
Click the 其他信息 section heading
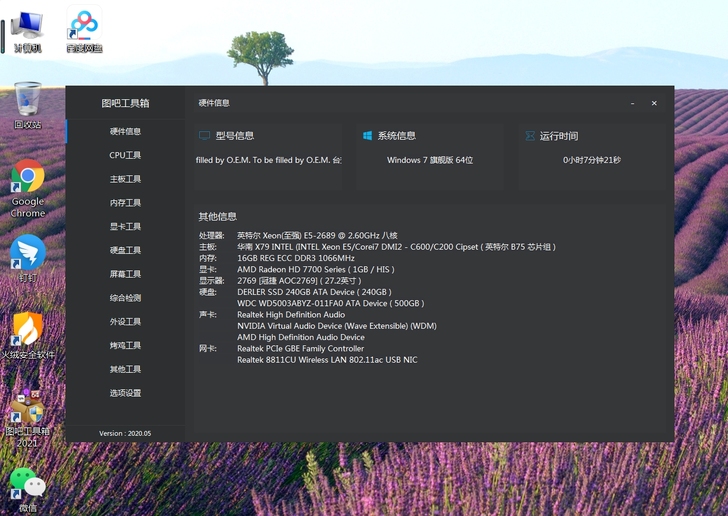218,216
